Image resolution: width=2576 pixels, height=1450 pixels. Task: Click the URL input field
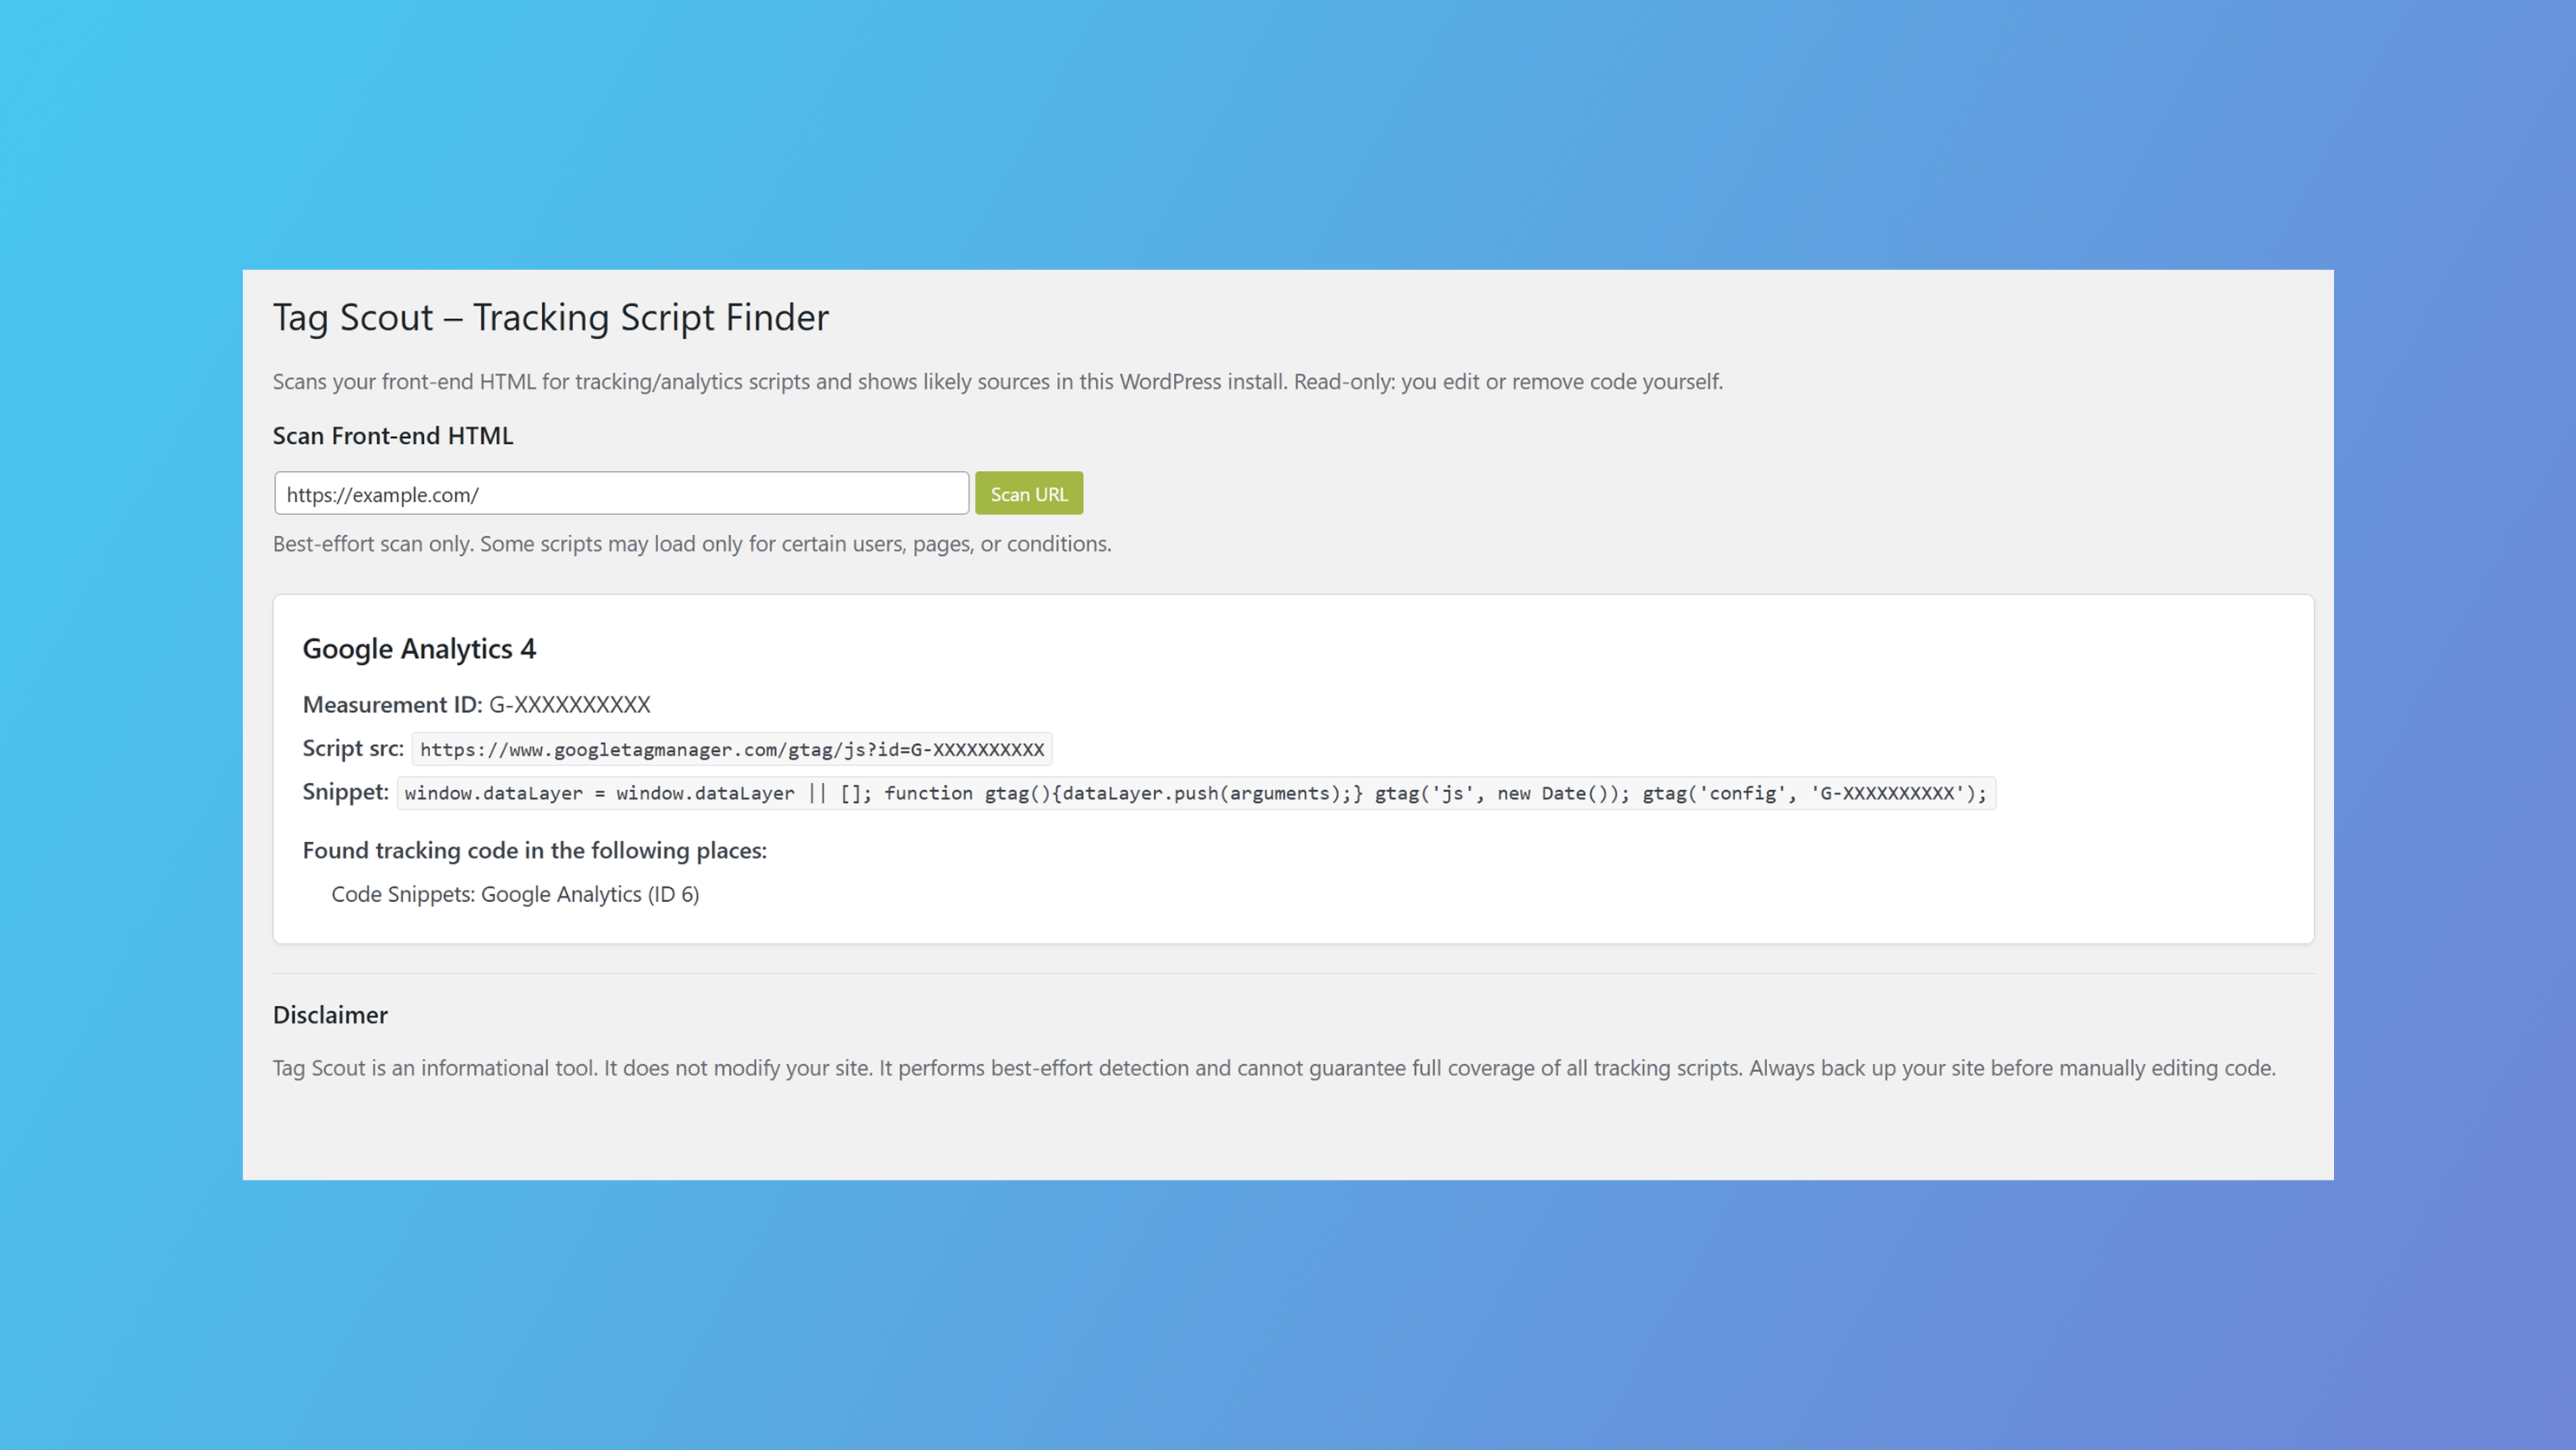point(620,492)
